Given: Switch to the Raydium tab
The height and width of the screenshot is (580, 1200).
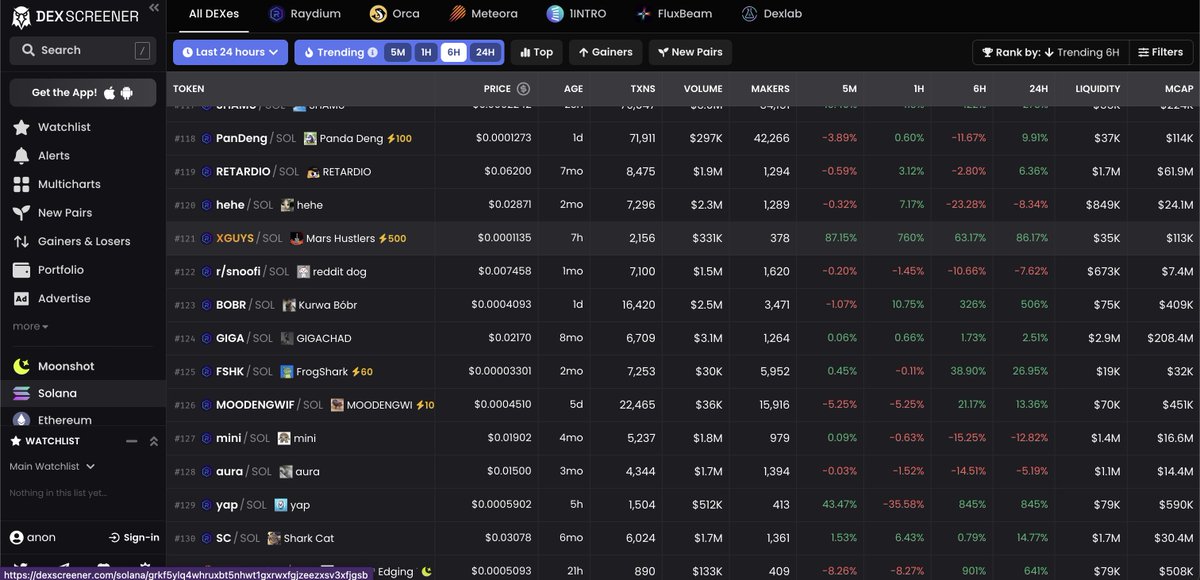Looking at the screenshot, I should (305, 14).
